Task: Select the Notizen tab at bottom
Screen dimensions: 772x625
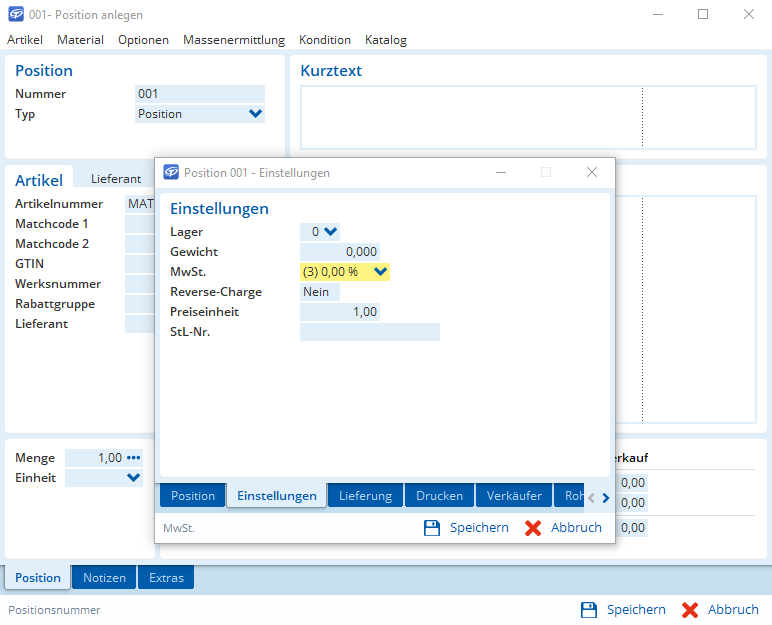Action: tap(104, 578)
